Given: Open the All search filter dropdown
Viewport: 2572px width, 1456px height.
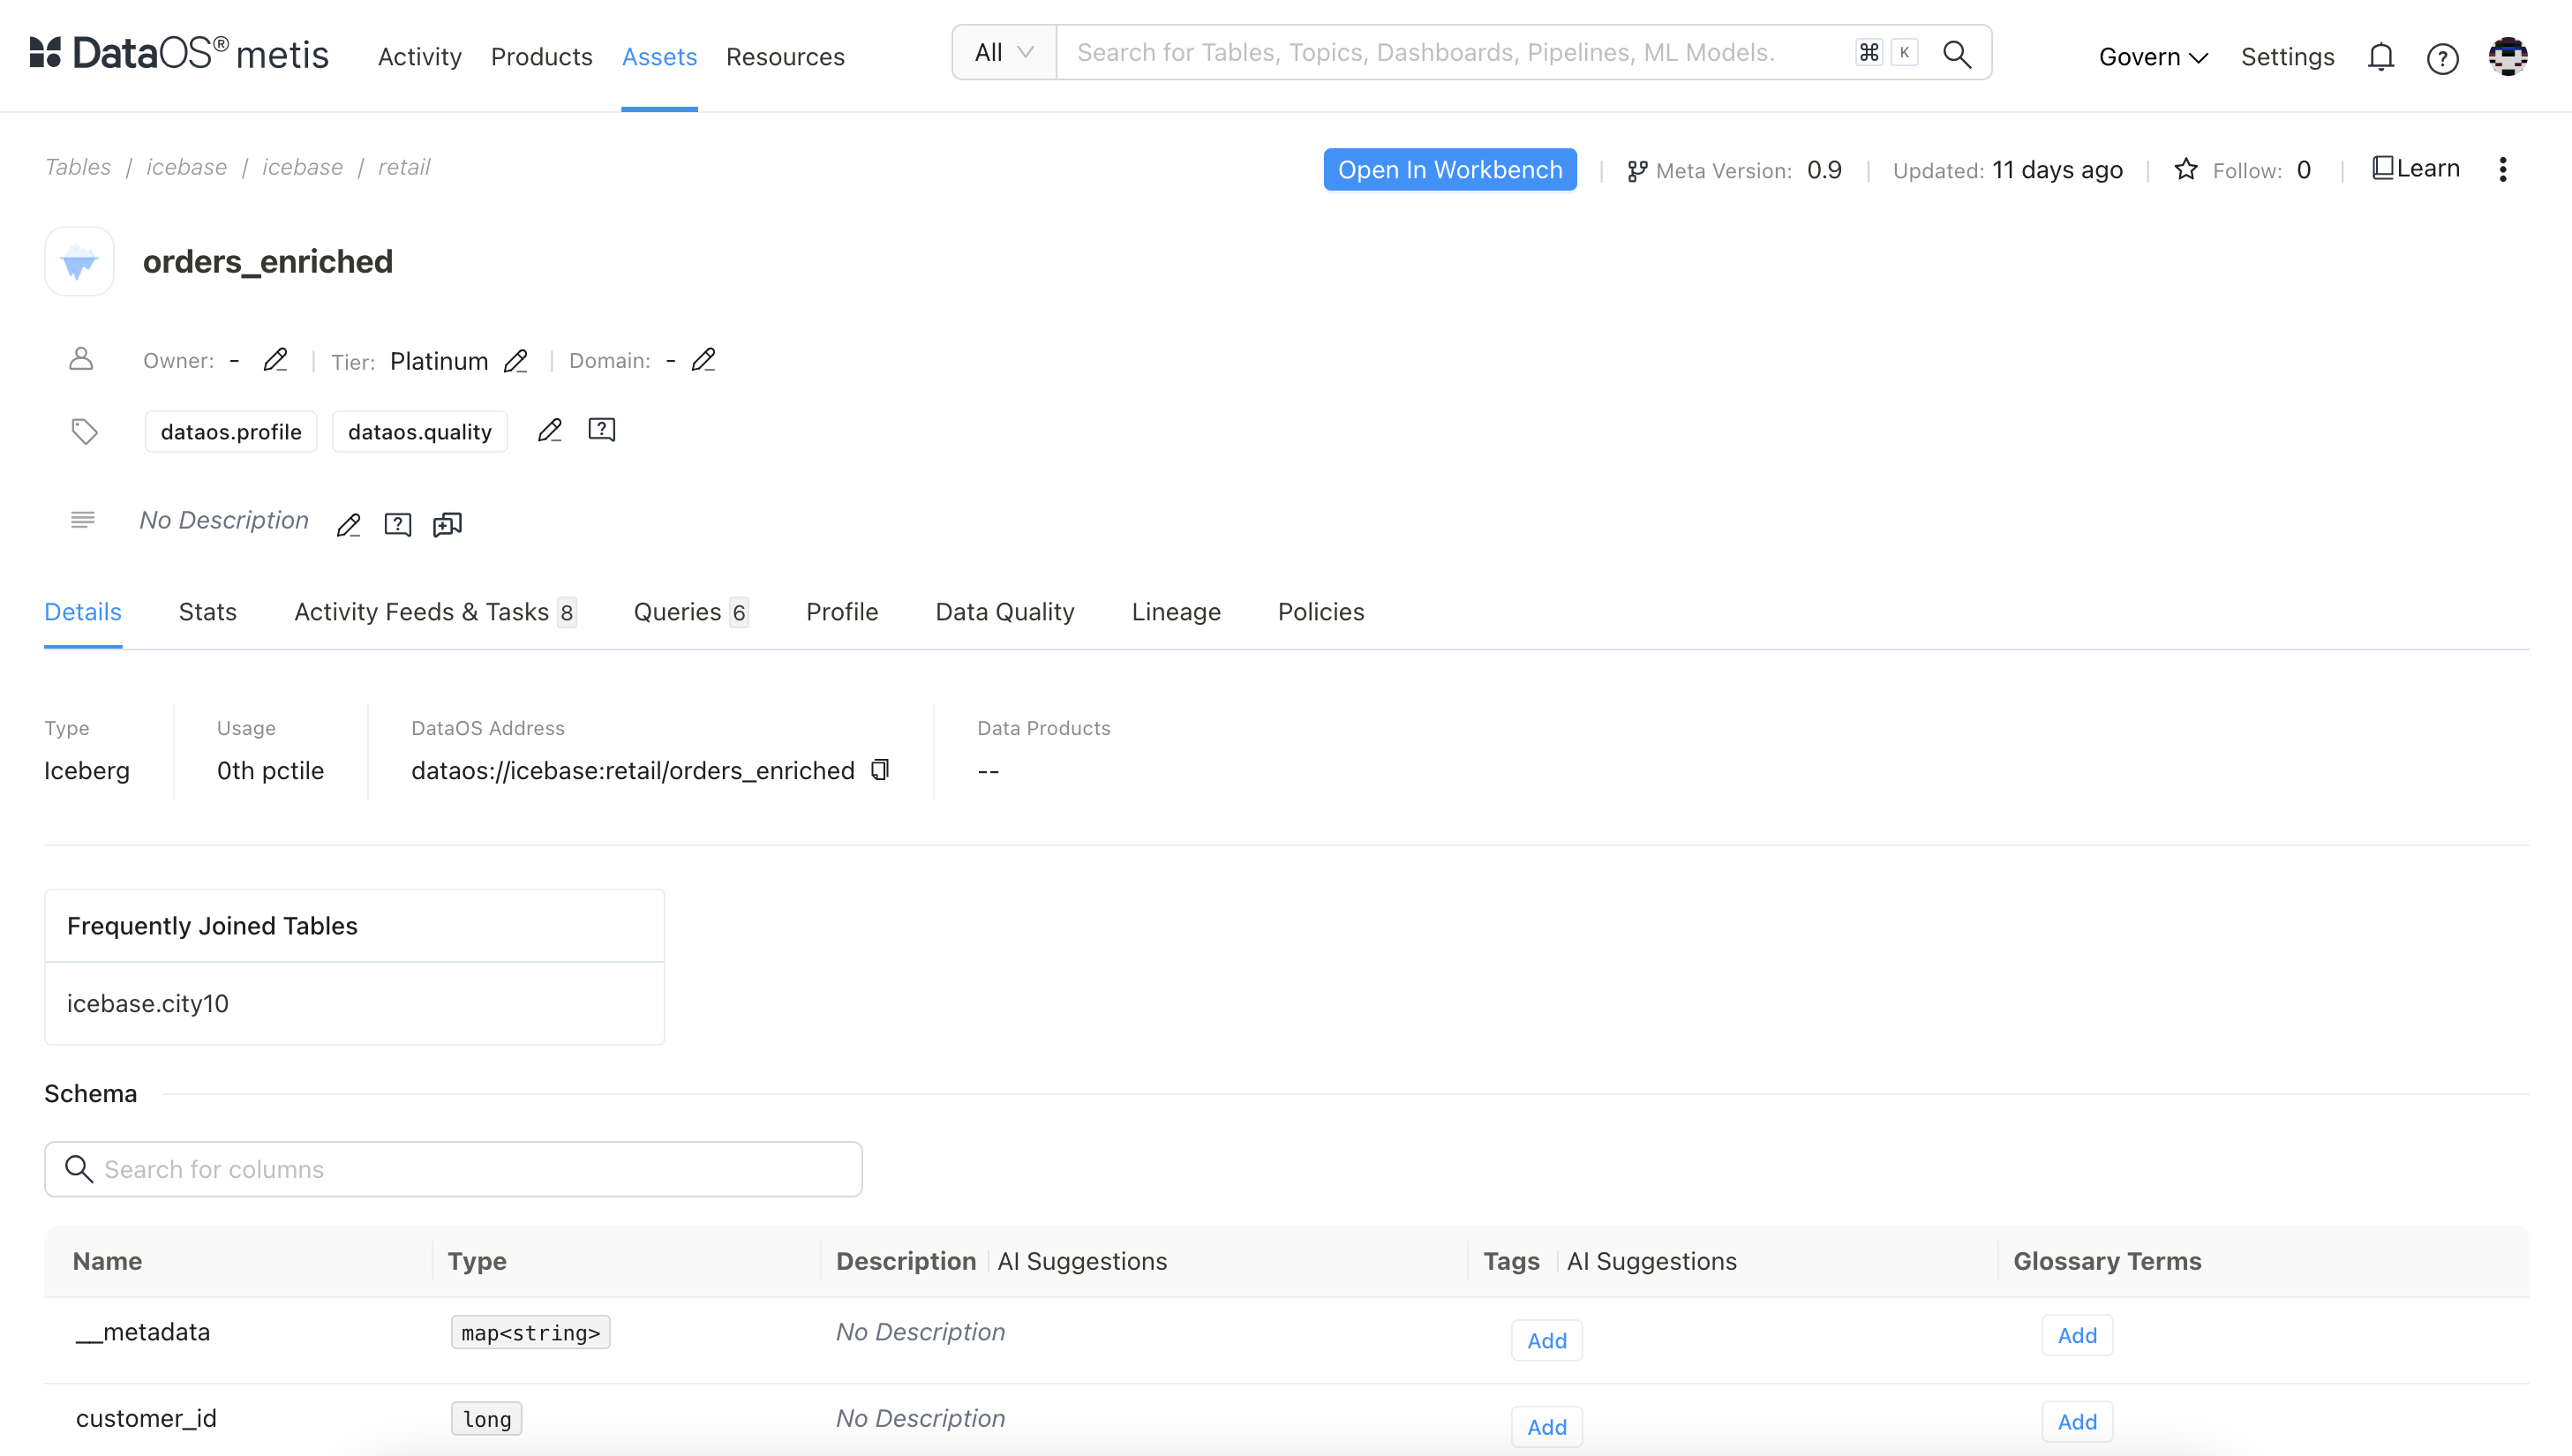Looking at the screenshot, I should tap(1004, 53).
